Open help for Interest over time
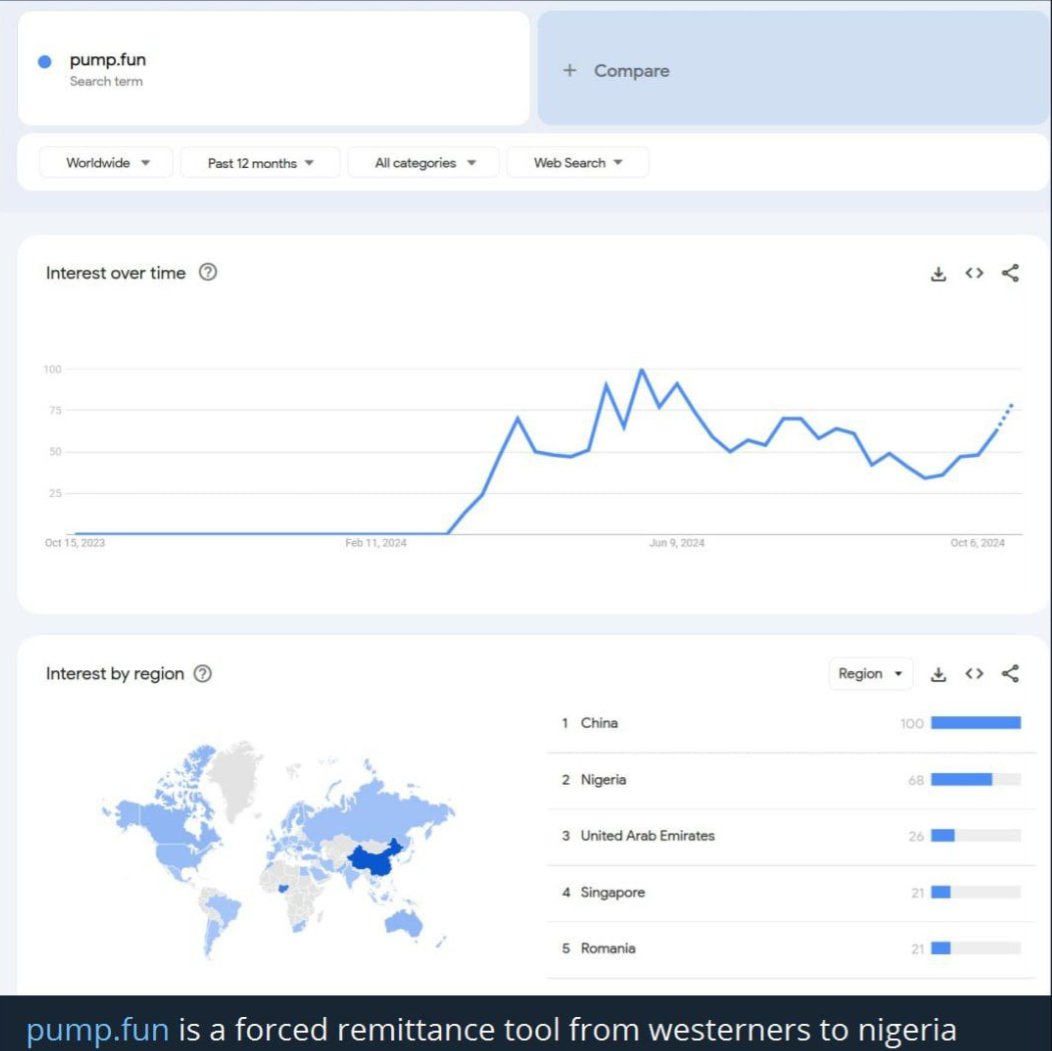The height and width of the screenshot is (1051, 1052). pyautogui.click(x=208, y=272)
